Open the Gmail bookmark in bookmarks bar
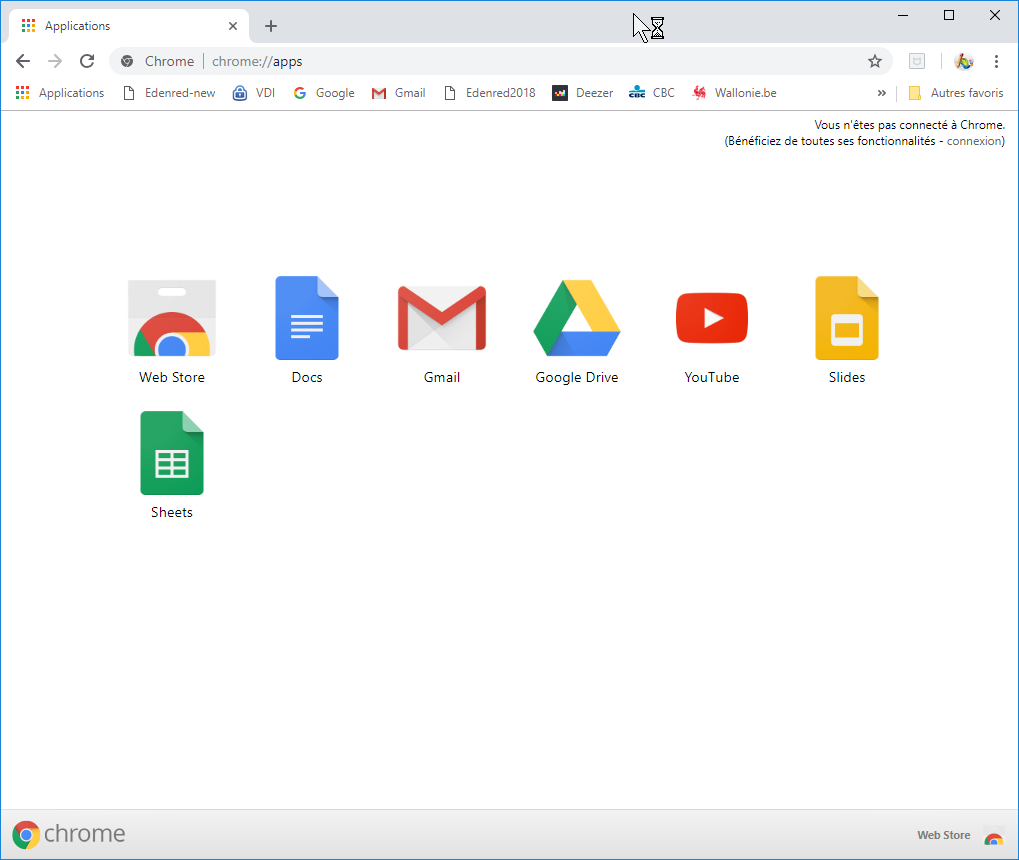 click(398, 93)
